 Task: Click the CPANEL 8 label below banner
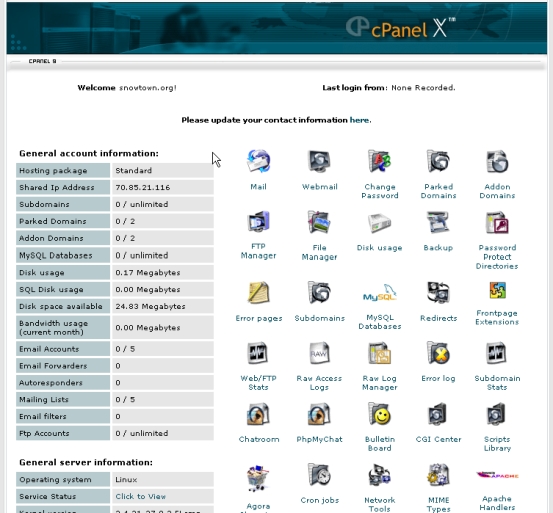click(x=42, y=61)
